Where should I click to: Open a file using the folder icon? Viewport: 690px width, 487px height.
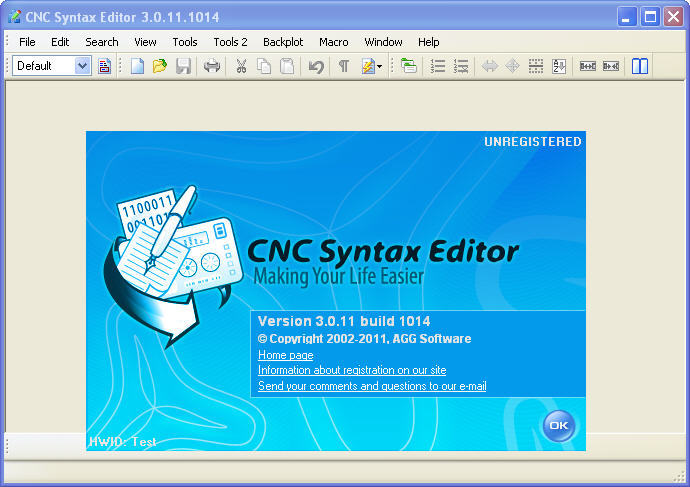[x=160, y=66]
